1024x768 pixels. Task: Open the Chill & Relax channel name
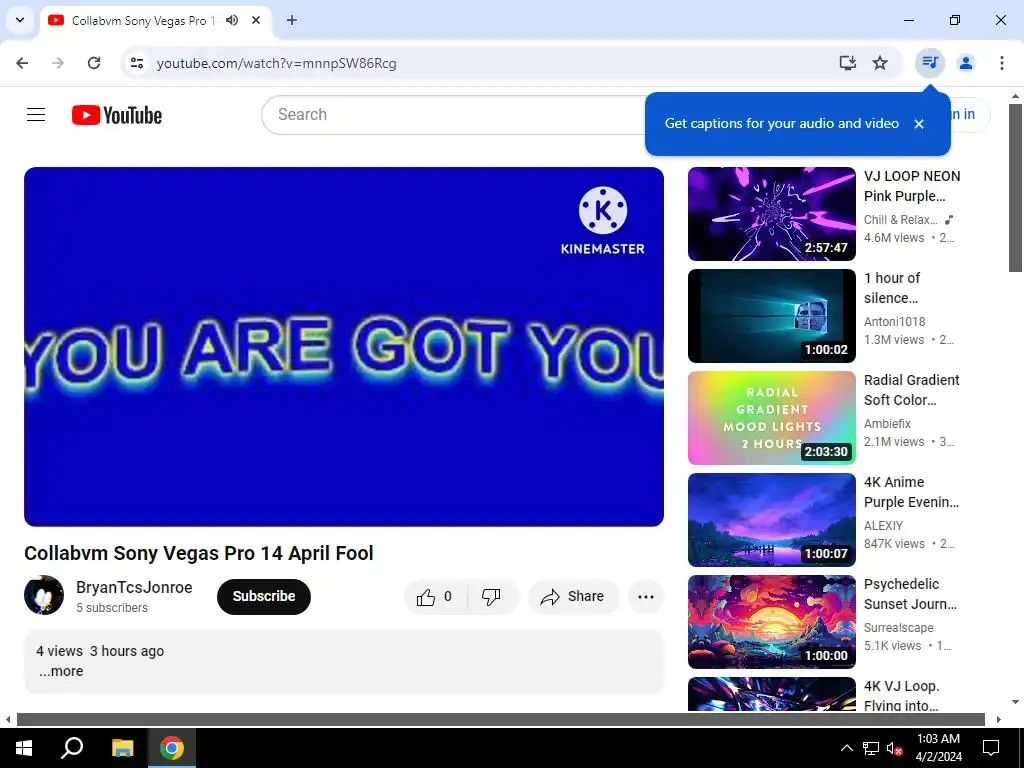[x=901, y=219]
